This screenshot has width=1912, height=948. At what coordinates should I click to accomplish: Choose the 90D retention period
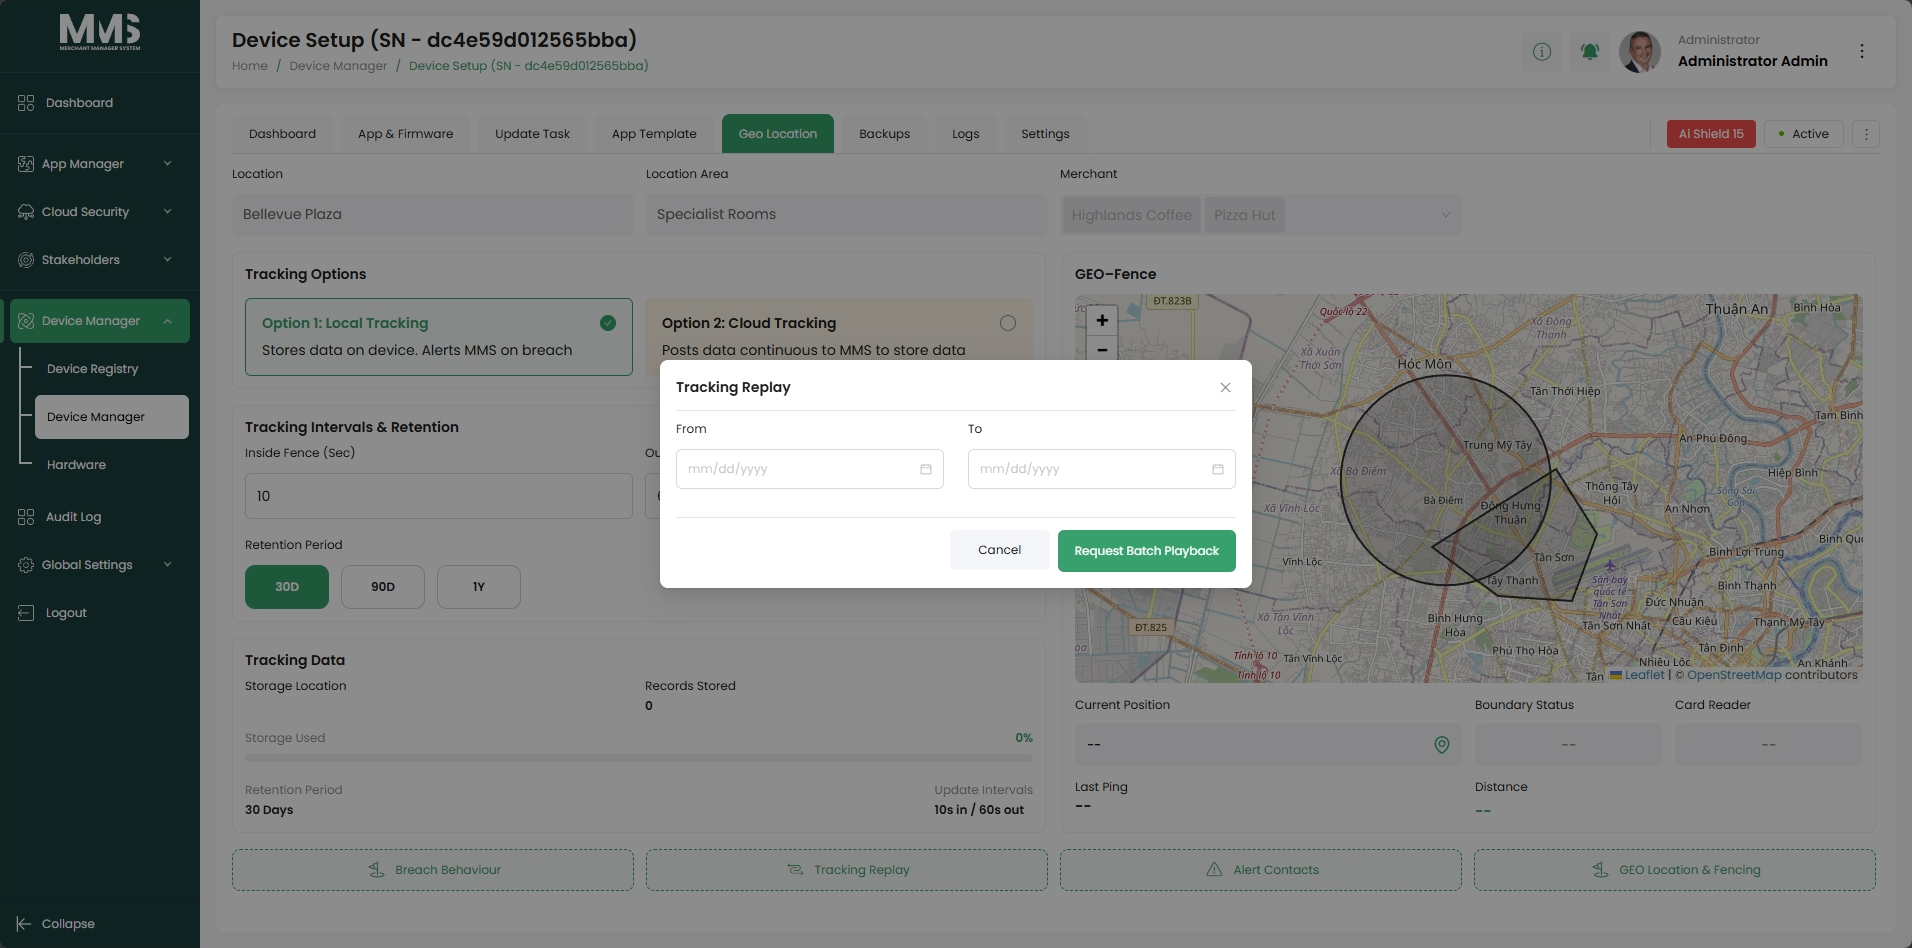pyautogui.click(x=383, y=587)
